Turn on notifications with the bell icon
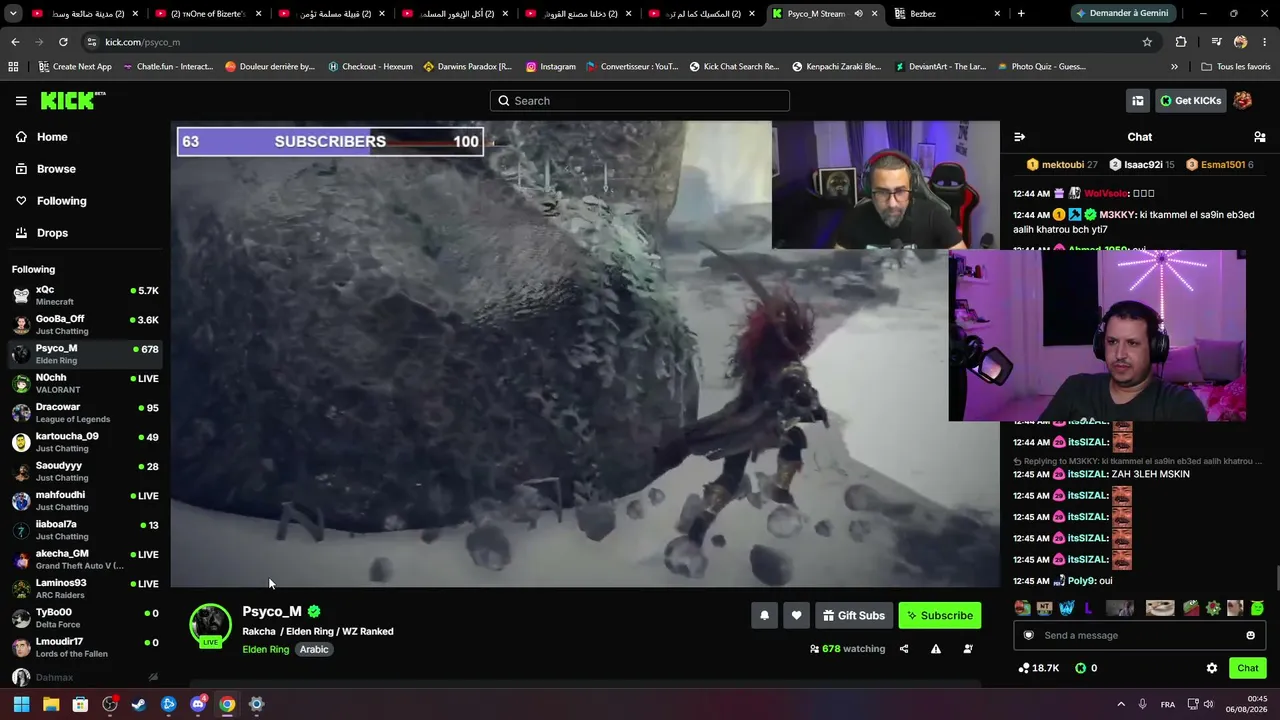The width and height of the screenshot is (1280, 720). tap(765, 616)
